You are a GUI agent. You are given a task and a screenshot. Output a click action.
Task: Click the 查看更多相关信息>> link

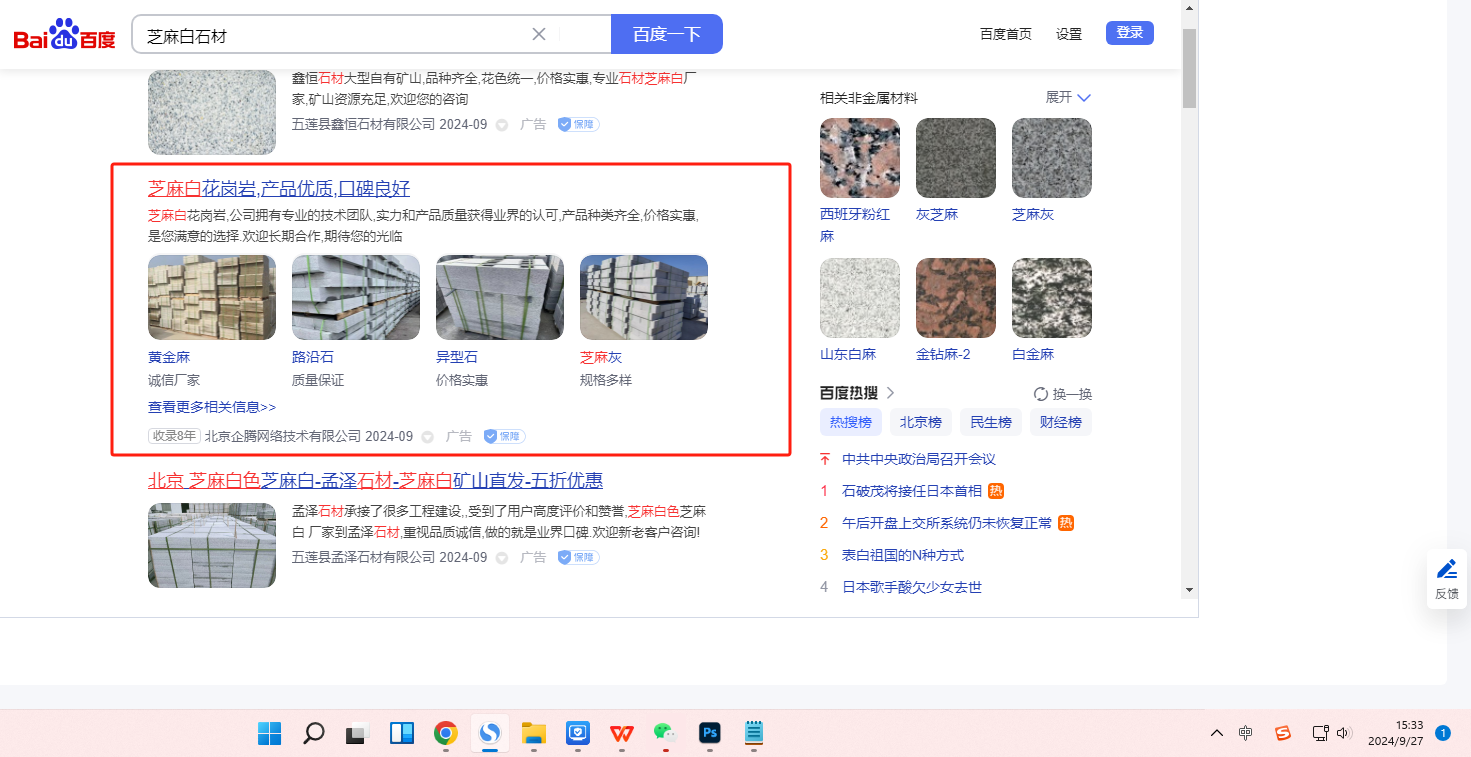pyautogui.click(x=212, y=407)
